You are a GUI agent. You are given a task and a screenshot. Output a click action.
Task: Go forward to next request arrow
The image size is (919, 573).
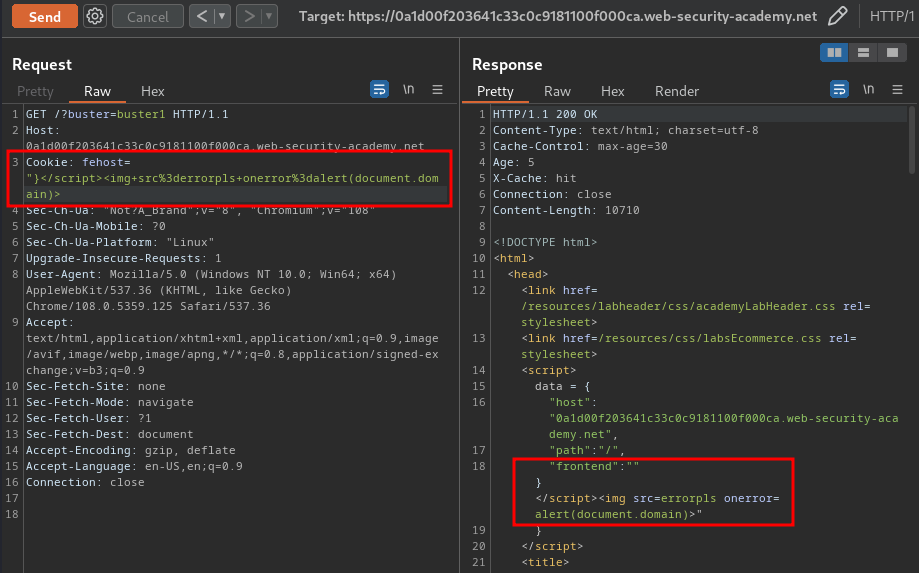(x=249, y=16)
